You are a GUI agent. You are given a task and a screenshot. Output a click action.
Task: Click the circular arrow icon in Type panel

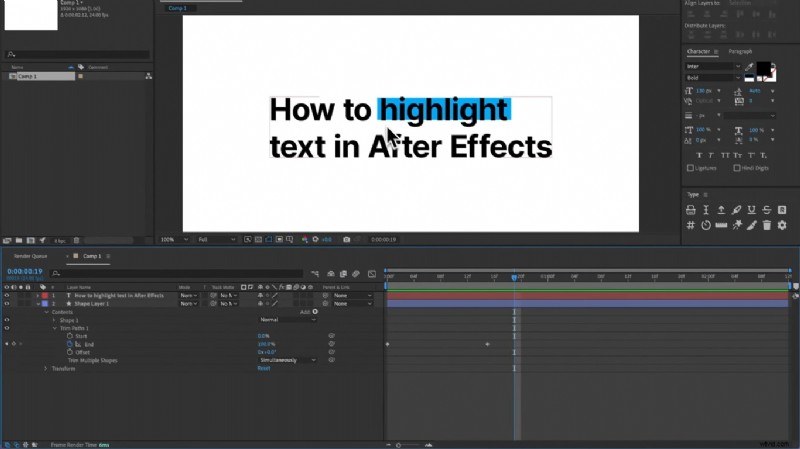coord(706,225)
